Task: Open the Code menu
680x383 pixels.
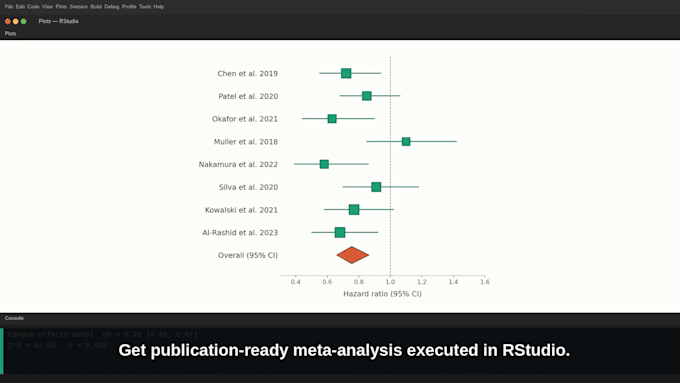Action: coord(33,7)
